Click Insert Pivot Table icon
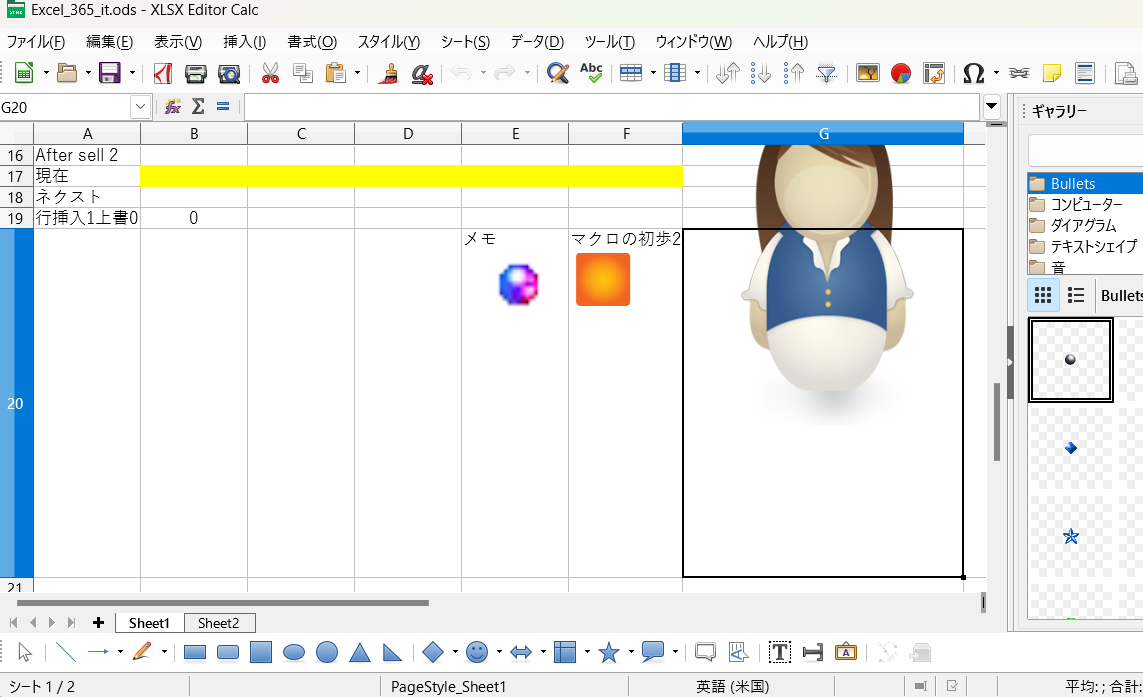Screen dimensions: 1143x697 [934, 73]
